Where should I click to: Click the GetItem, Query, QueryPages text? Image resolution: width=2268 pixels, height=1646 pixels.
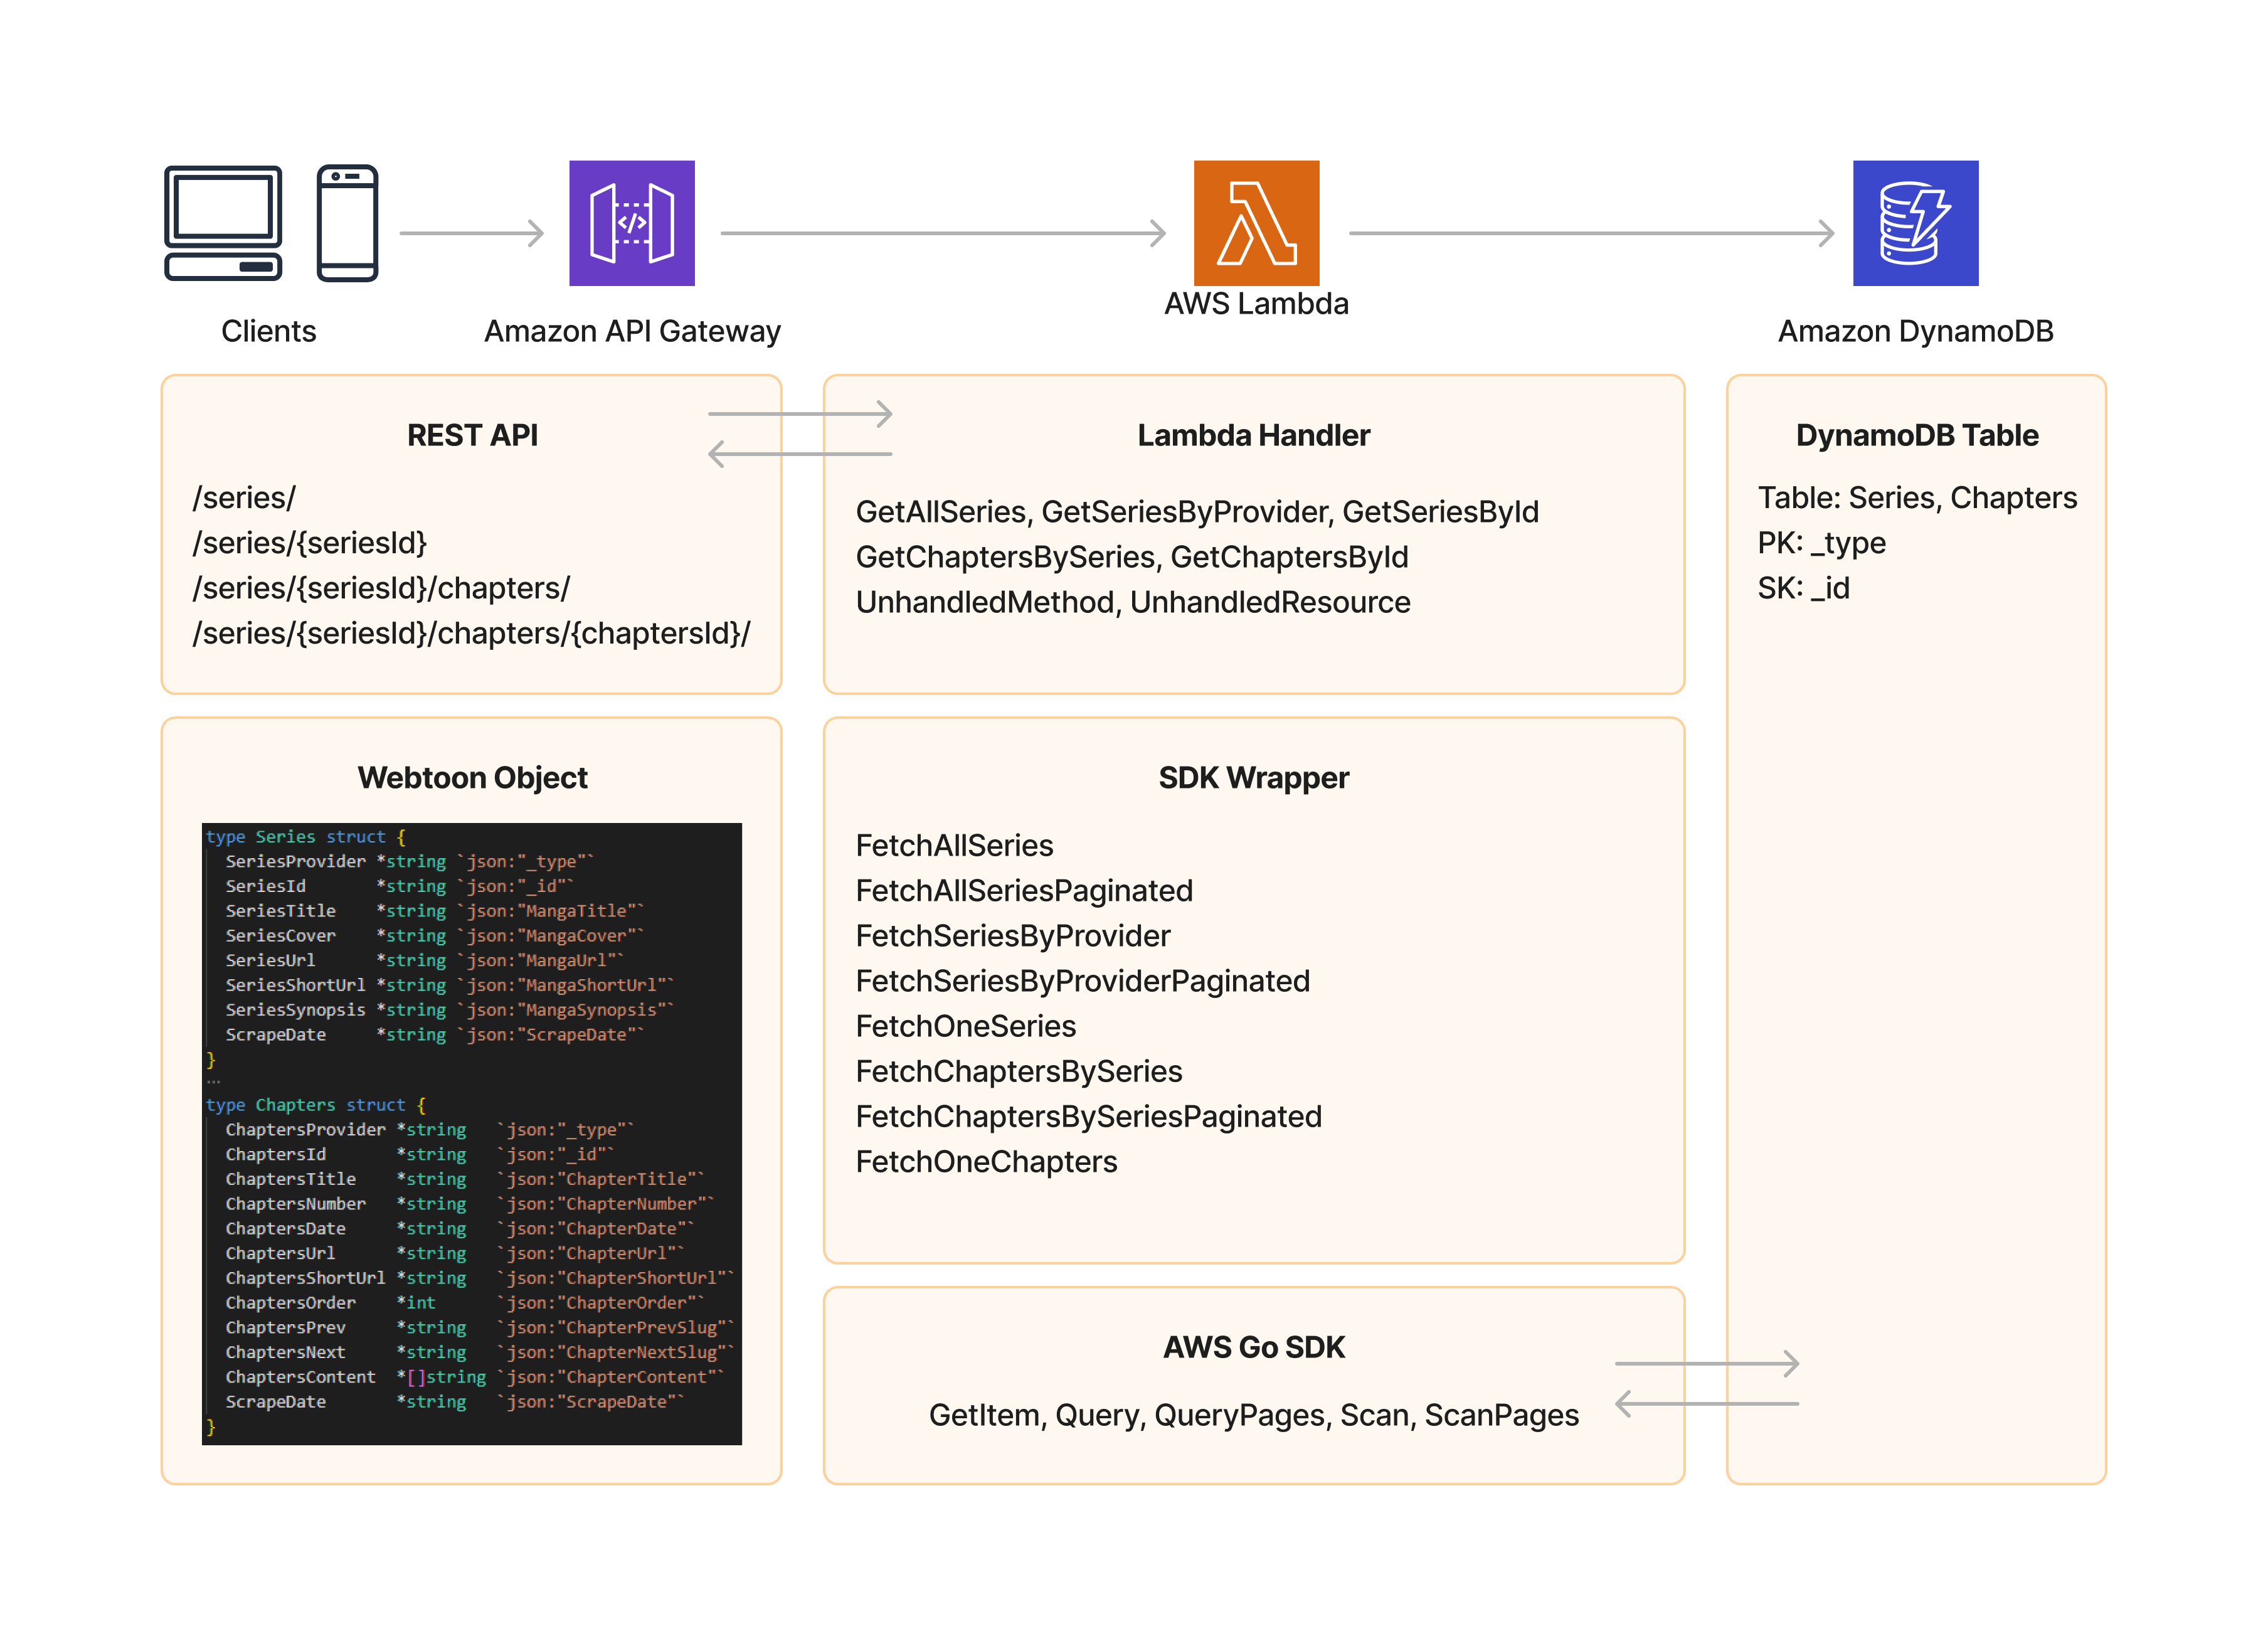(x=1253, y=1415)
